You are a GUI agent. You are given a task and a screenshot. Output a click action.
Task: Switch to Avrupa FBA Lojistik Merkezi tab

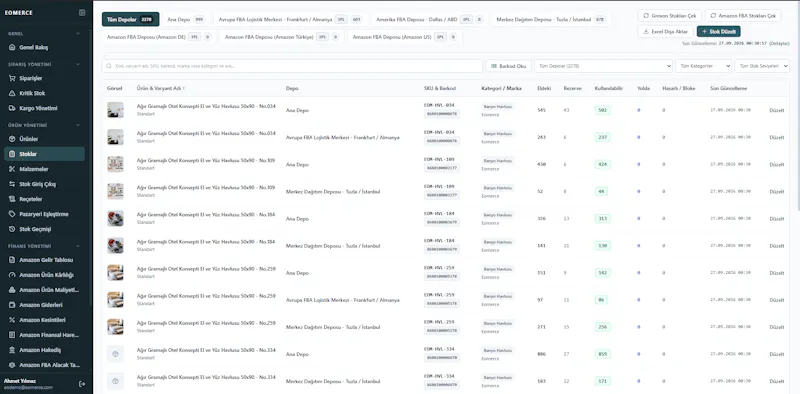tap(290, 19)
